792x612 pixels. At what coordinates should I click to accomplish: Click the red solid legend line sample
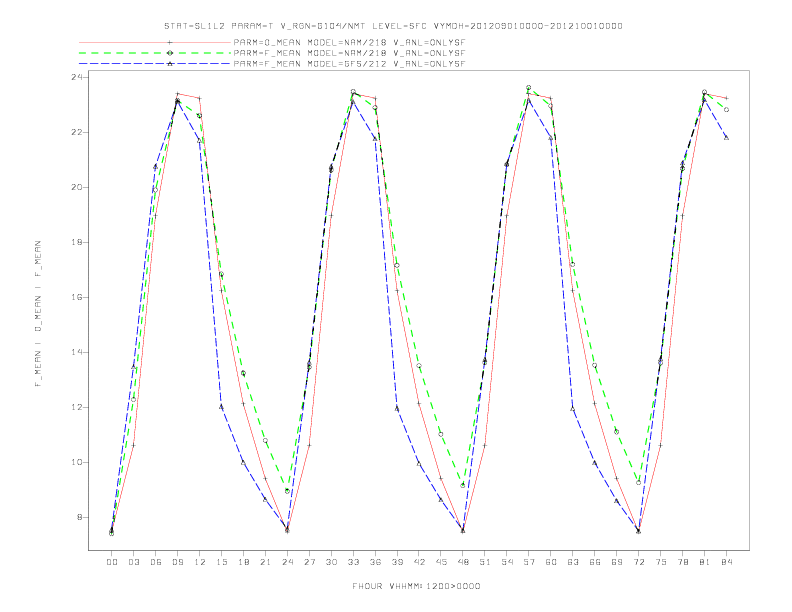(x=155, y=43)
